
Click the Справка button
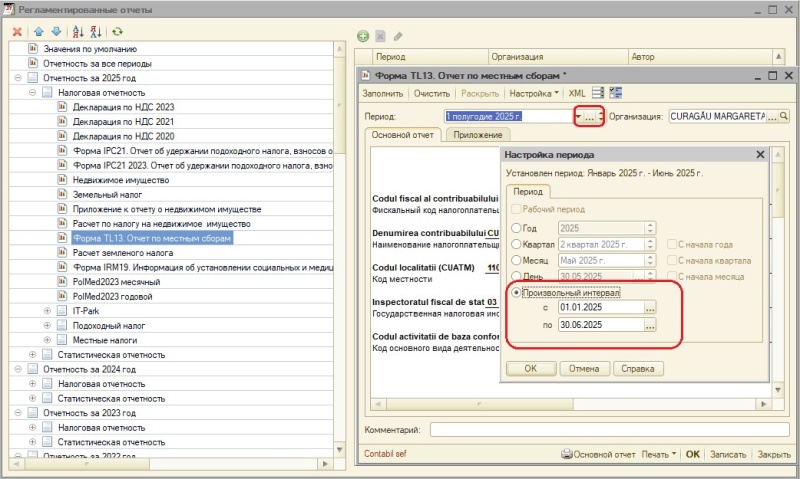point(638,368)
